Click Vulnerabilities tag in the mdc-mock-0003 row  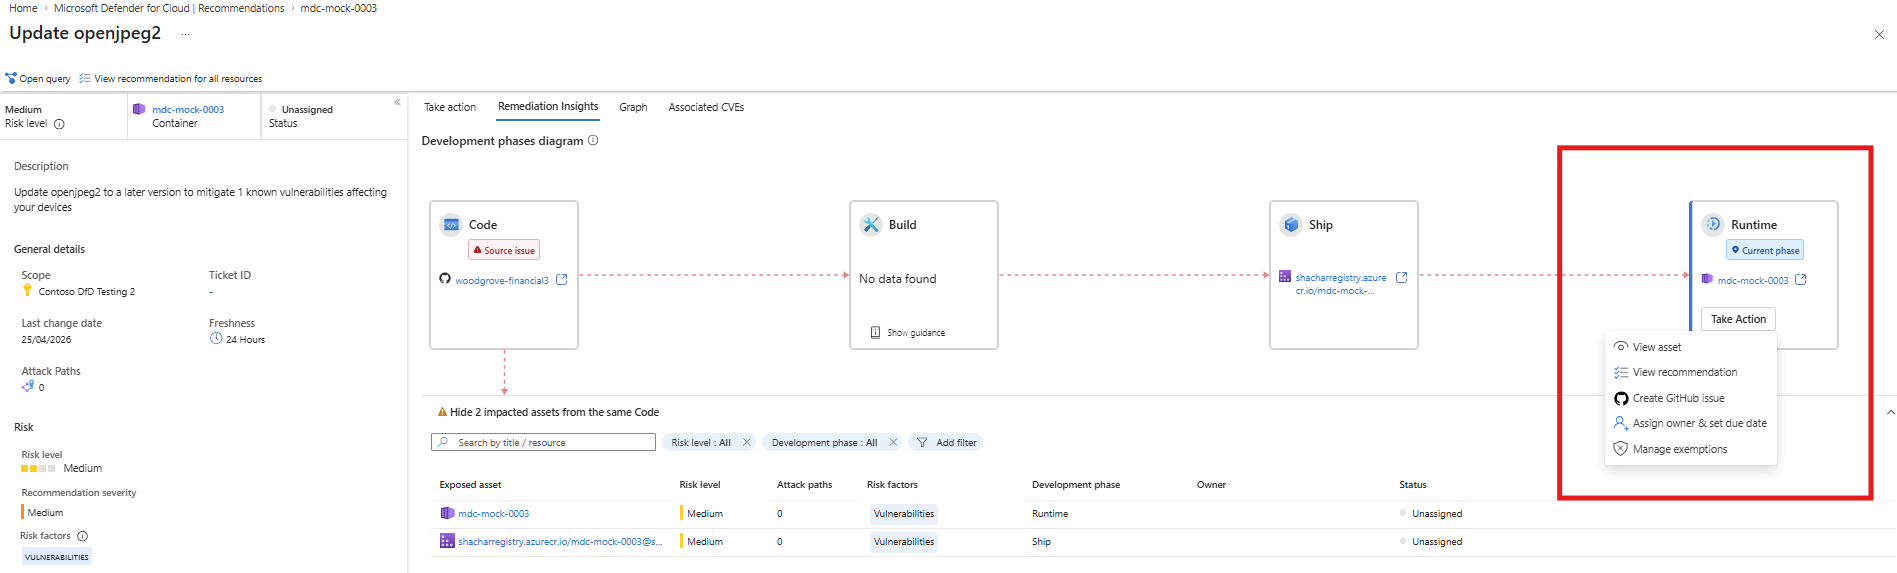[x=904, y=513]
